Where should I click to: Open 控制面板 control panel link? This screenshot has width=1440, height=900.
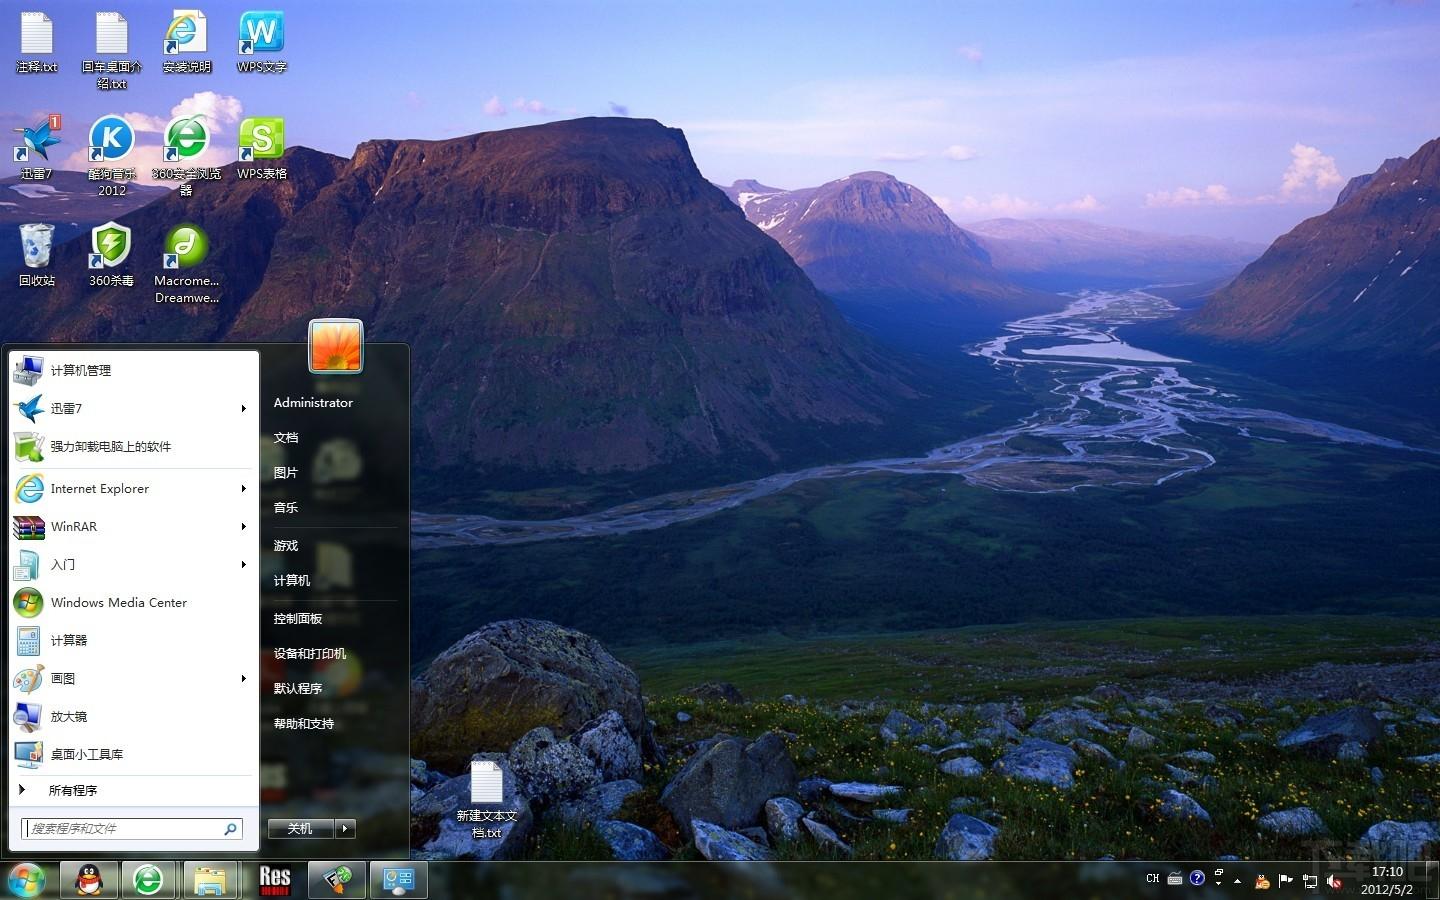(x=298, y=618)
